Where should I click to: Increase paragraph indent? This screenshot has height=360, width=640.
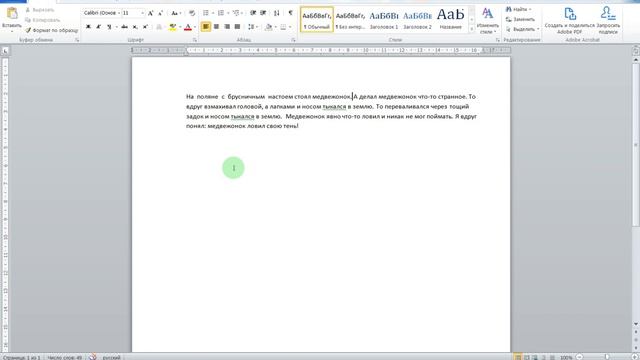point(263,13)
